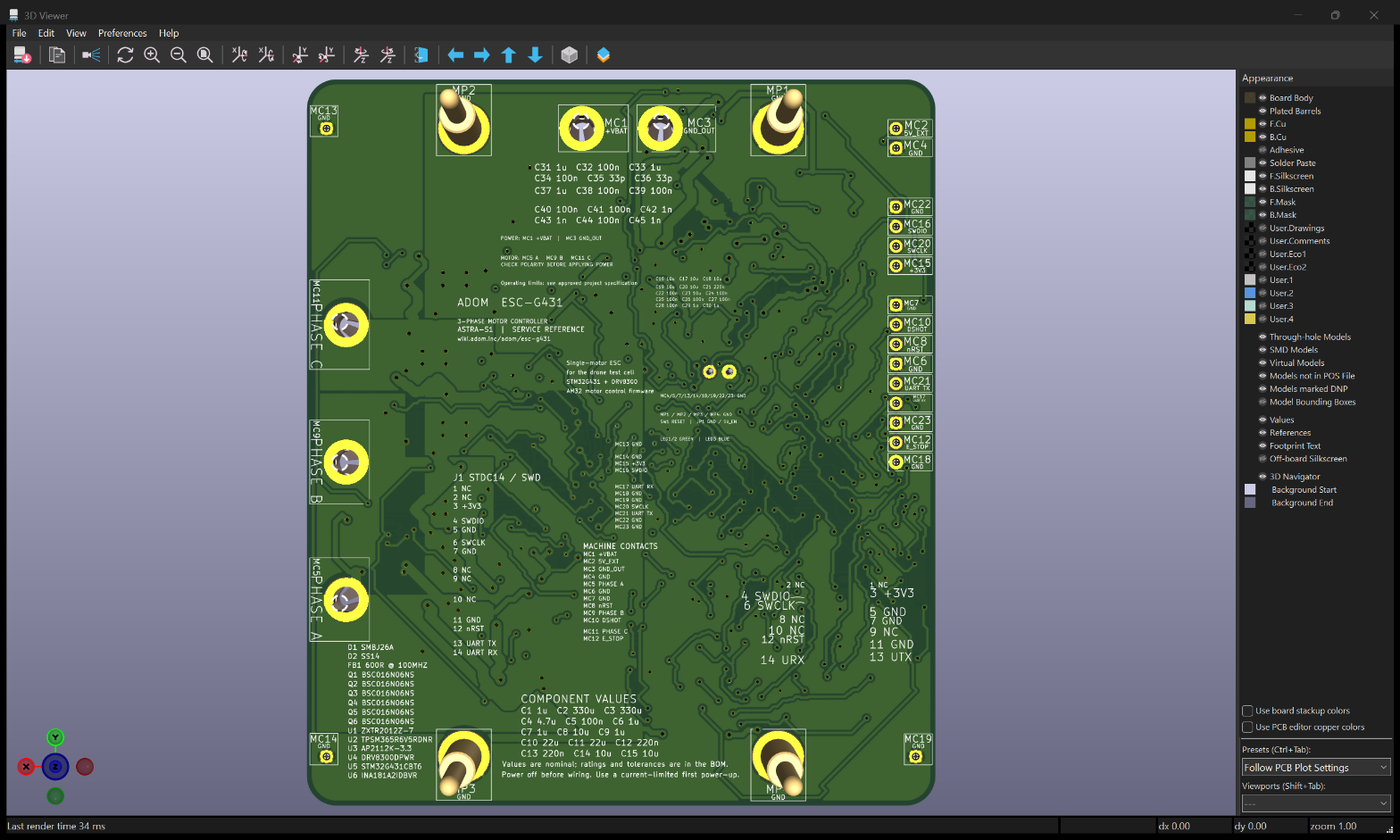Toggle visibility eye for F.Cu layer
This screenshot has height=840, width=1400.
1263,124
